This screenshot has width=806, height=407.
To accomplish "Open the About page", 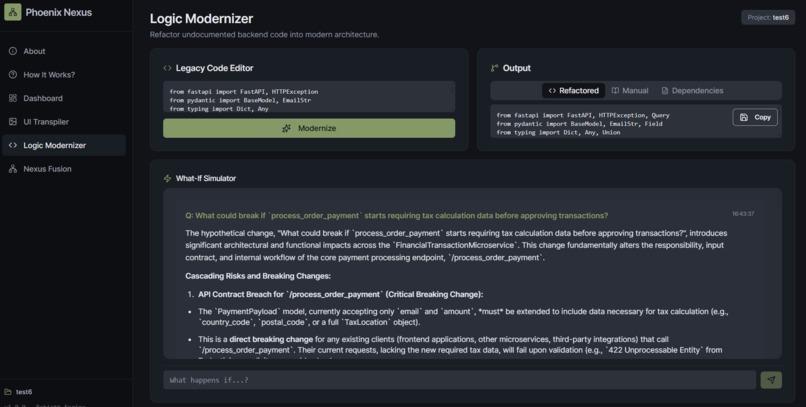I will click(64, 51).
